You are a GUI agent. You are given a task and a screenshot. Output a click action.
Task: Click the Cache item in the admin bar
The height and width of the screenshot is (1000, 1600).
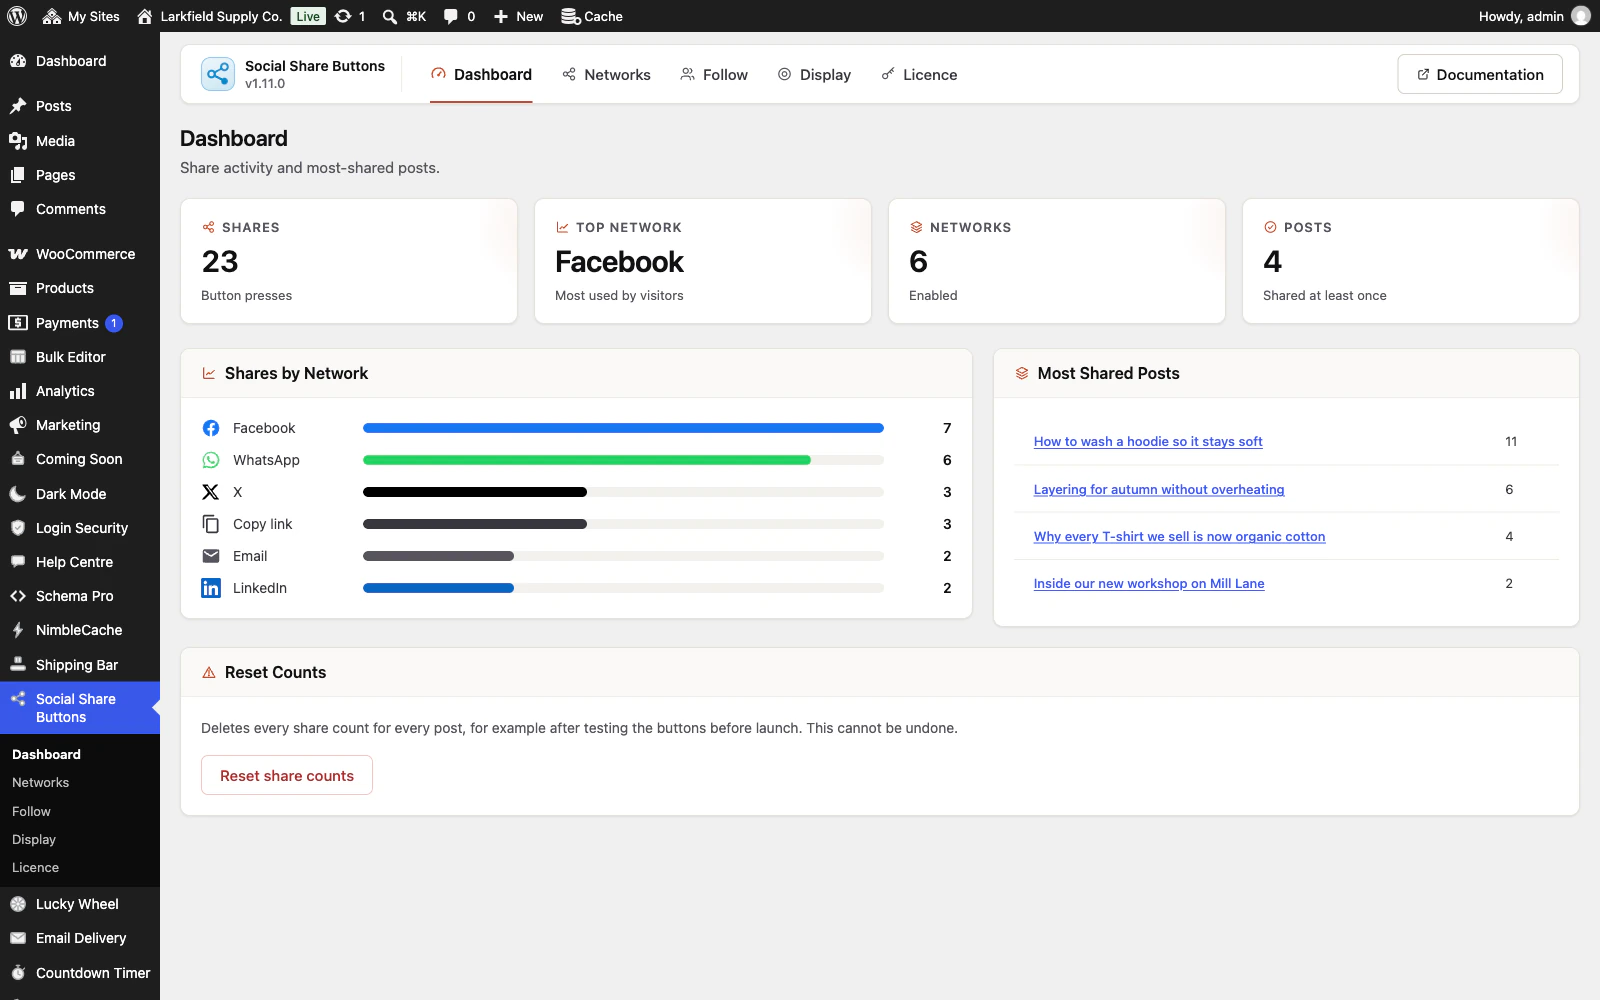pos(592,16)
